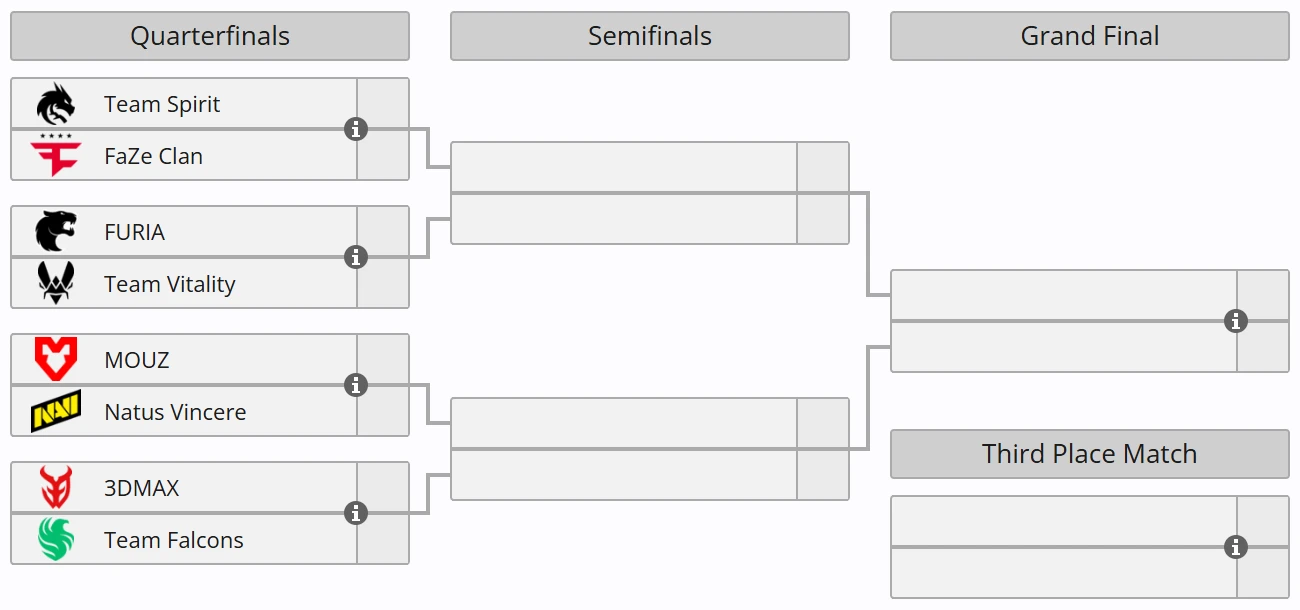Click the Quarterfinals column header

[210, 36]
